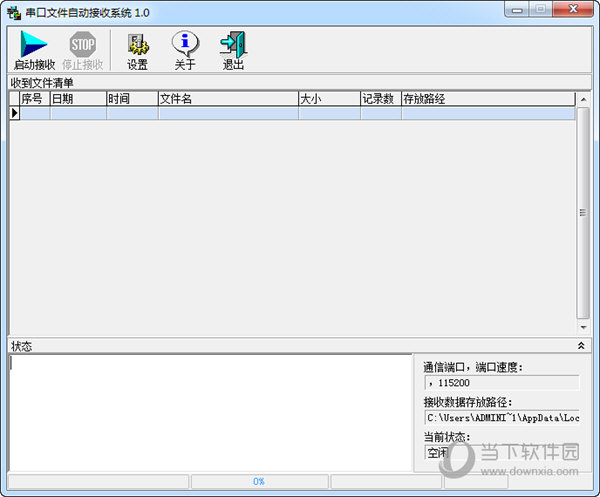Click the 退出 exit door icon

coord(233,45)
